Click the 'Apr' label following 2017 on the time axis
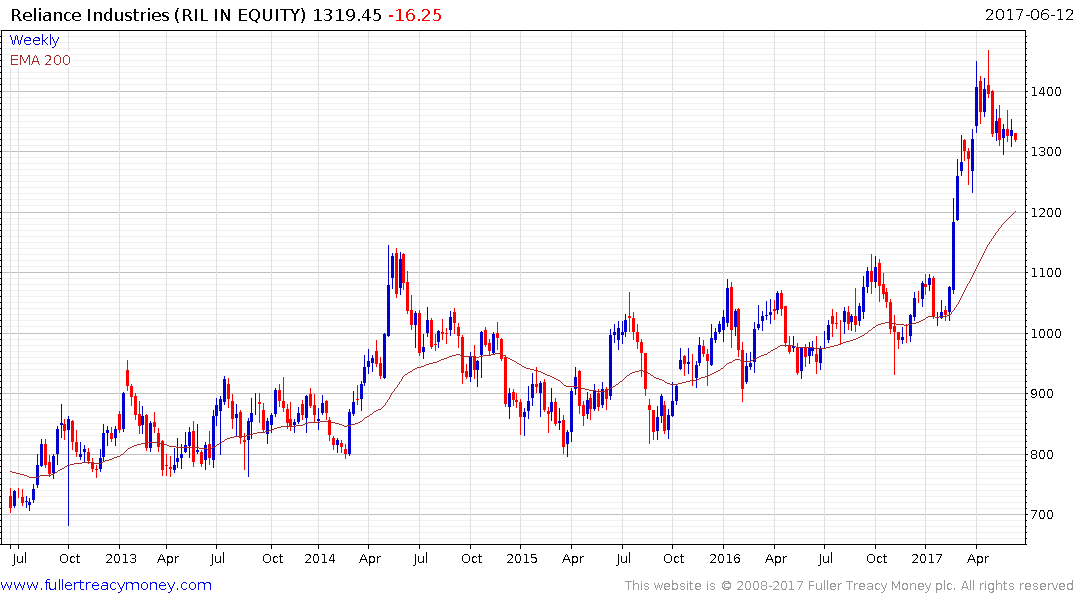This screenshot has height=600, width=1075. 978,559
